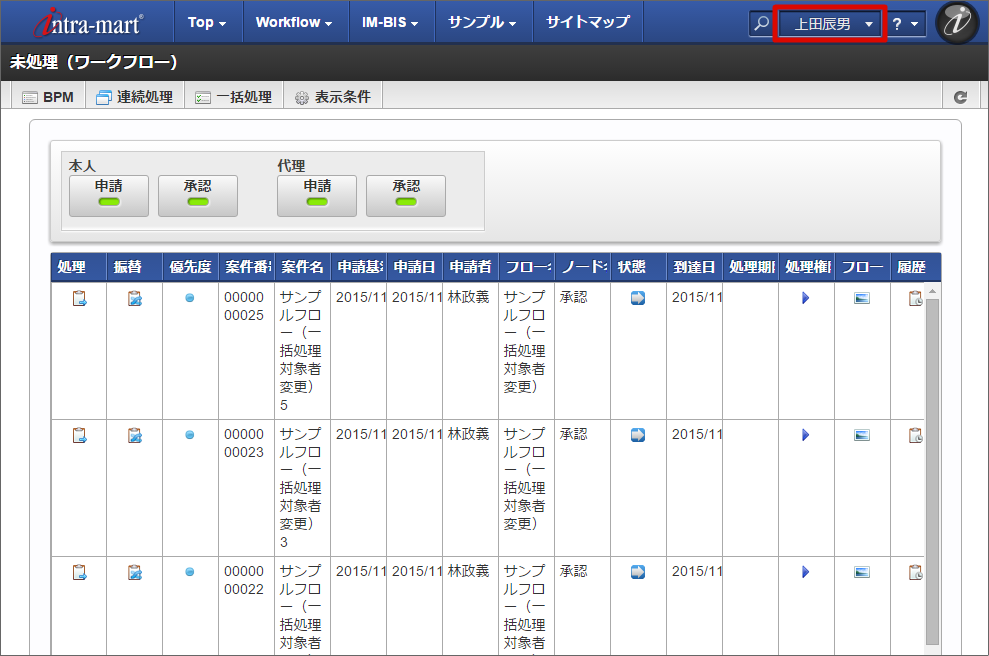The height and width of the screenshot is (656, 989).
Task: Click the priority dot for case 0000000022
Action: point(190,572)
